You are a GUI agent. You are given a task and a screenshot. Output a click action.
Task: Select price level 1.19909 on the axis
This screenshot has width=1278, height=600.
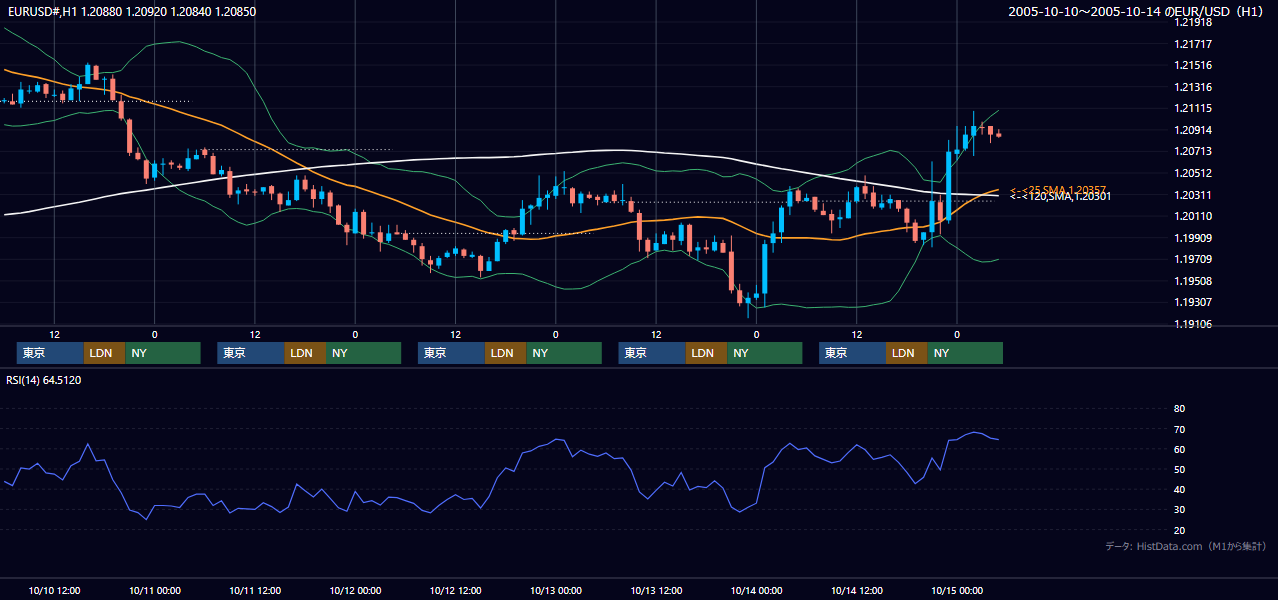coord(1194,238)
